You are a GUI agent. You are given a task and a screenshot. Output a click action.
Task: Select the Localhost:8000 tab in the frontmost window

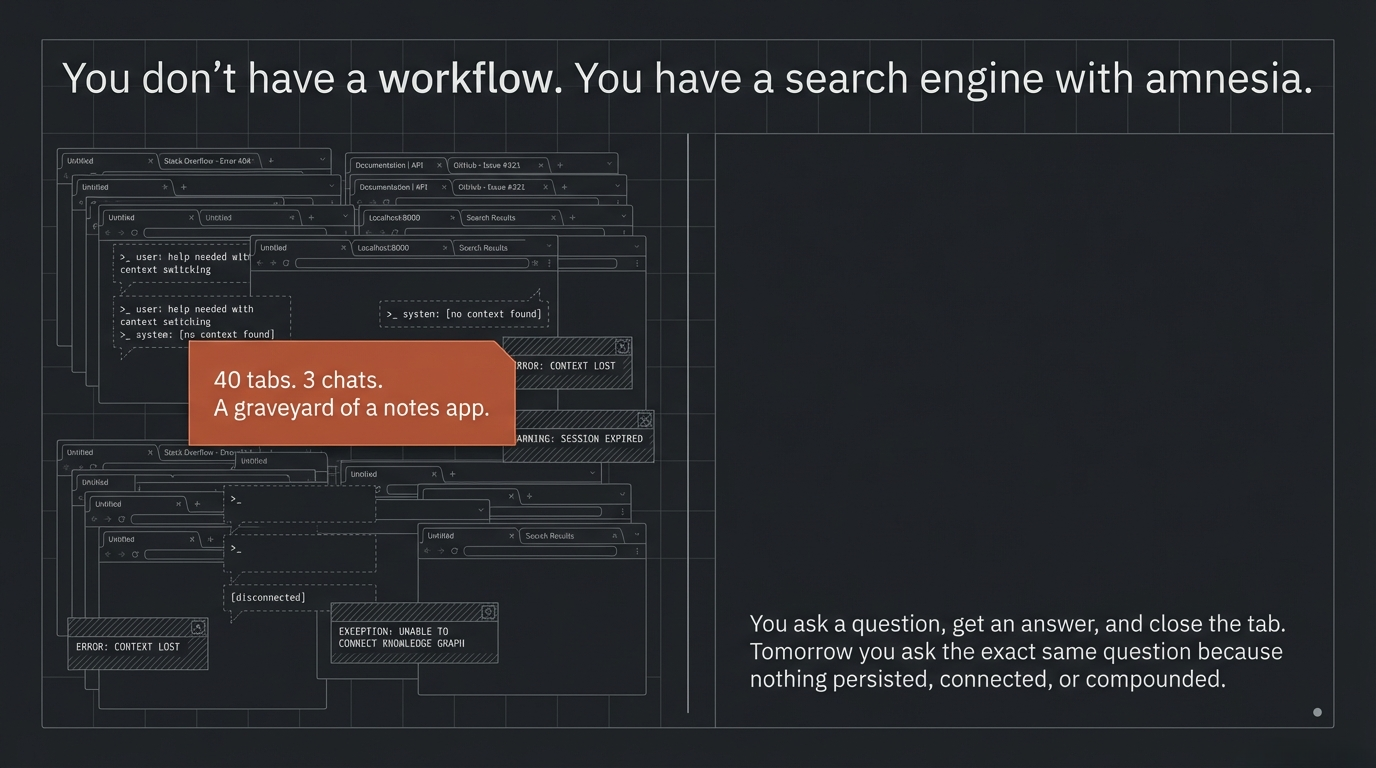(x=383, y=248)
